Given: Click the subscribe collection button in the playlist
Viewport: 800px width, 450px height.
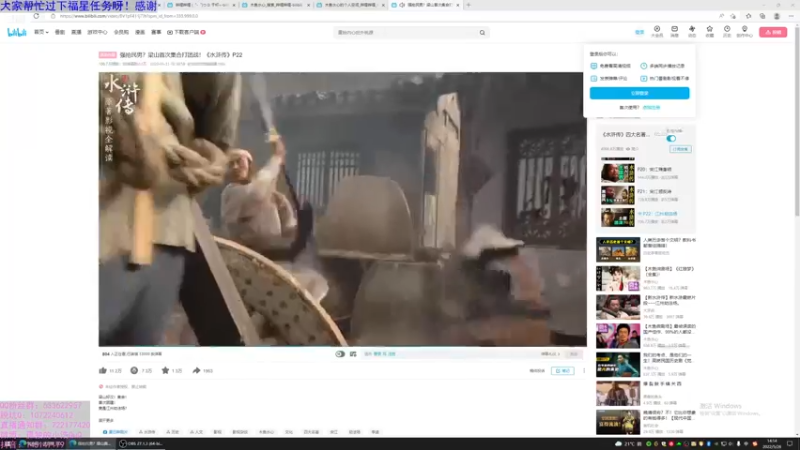Looking at the screenshot, I should 681,149.
